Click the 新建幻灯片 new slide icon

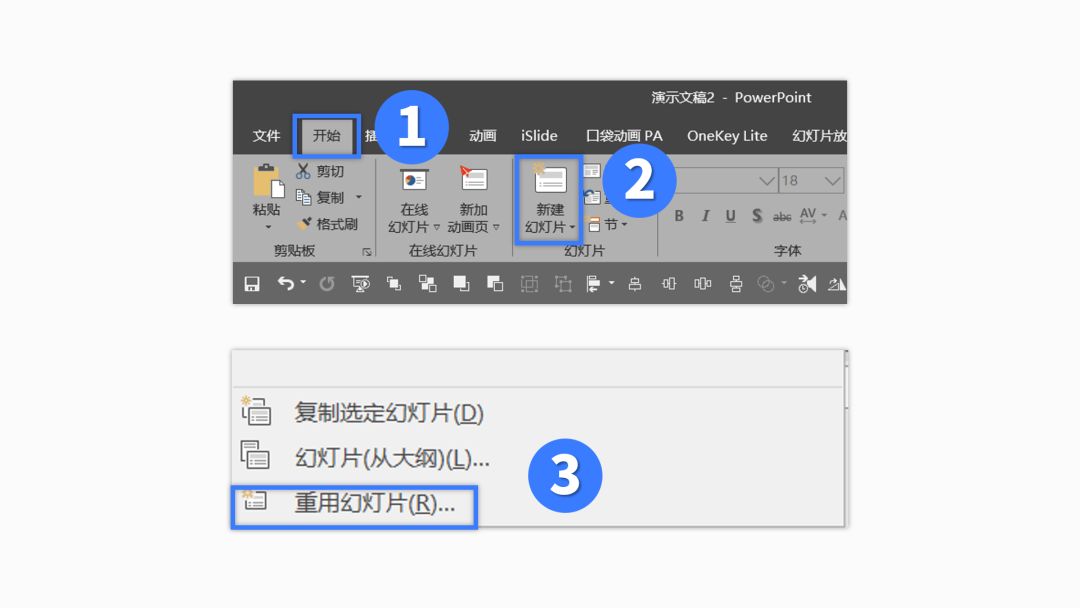click(x=549, y=179)
